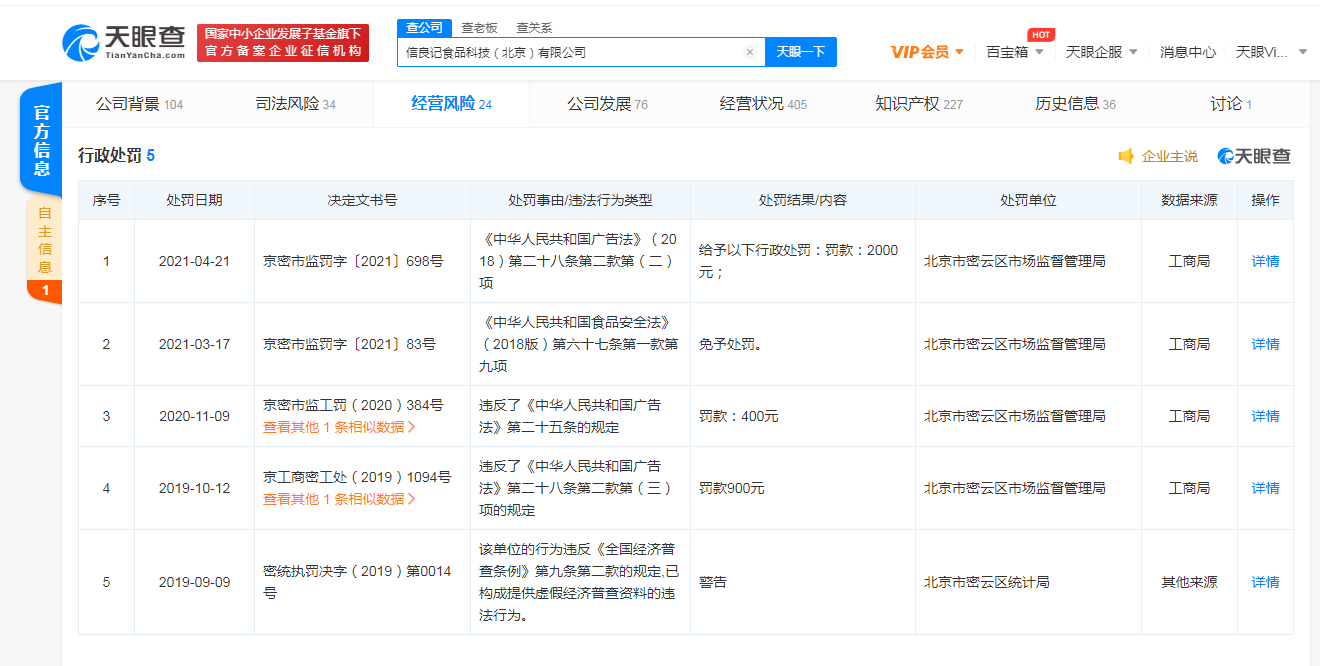Switch to the 查关系 search tab
Image resolution: width=1320 pixels, height=666 pixels.
(533, 28)
